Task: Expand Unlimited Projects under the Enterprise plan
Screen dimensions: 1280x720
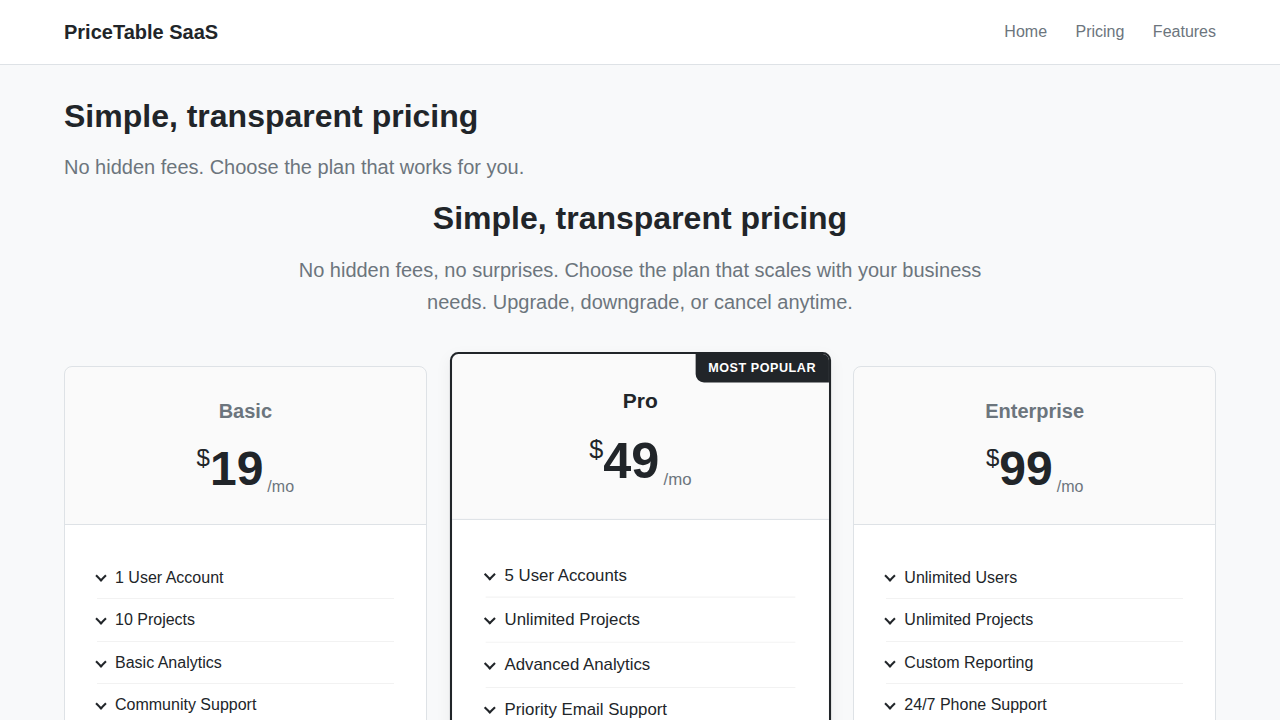Action: 890,620
